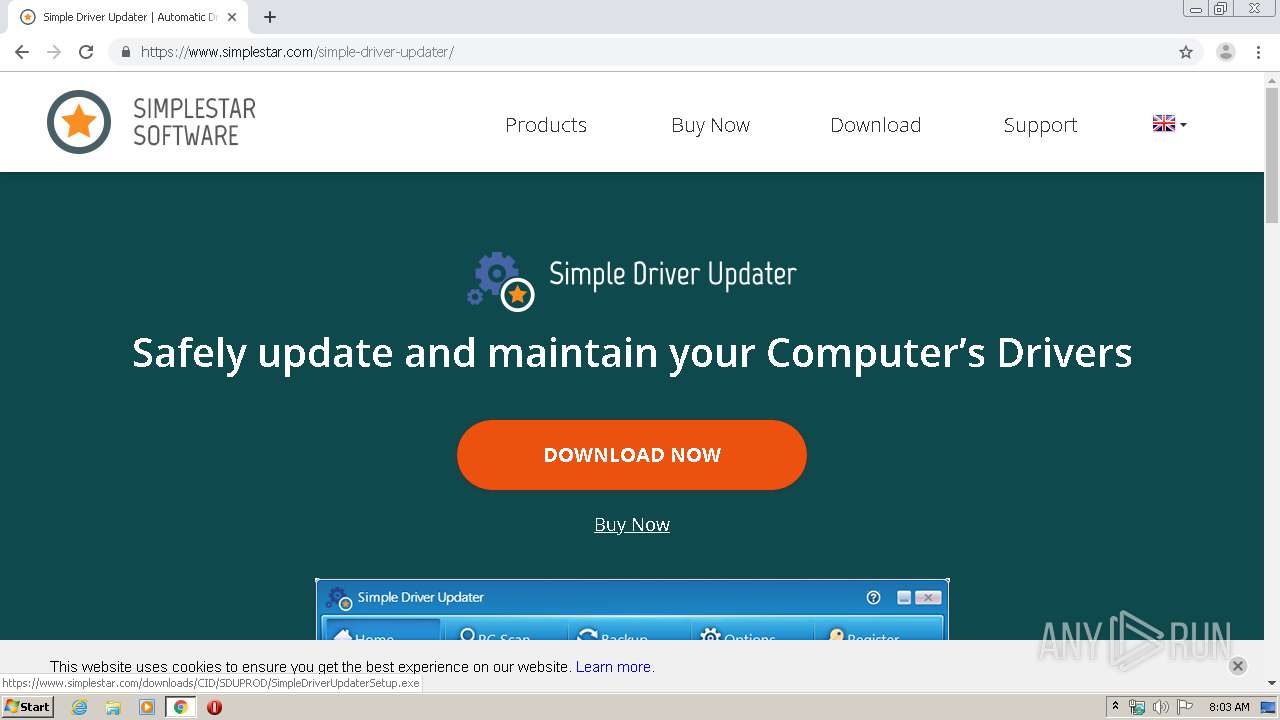
Task: Click the volume speaker tray icon
Action: coord(1160,707)
